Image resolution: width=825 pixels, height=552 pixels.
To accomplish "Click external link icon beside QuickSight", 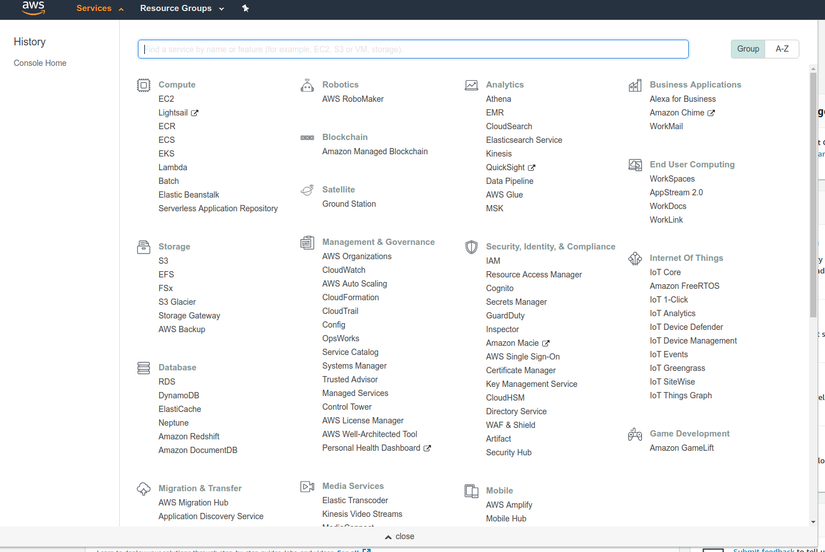I will point(531,168).
